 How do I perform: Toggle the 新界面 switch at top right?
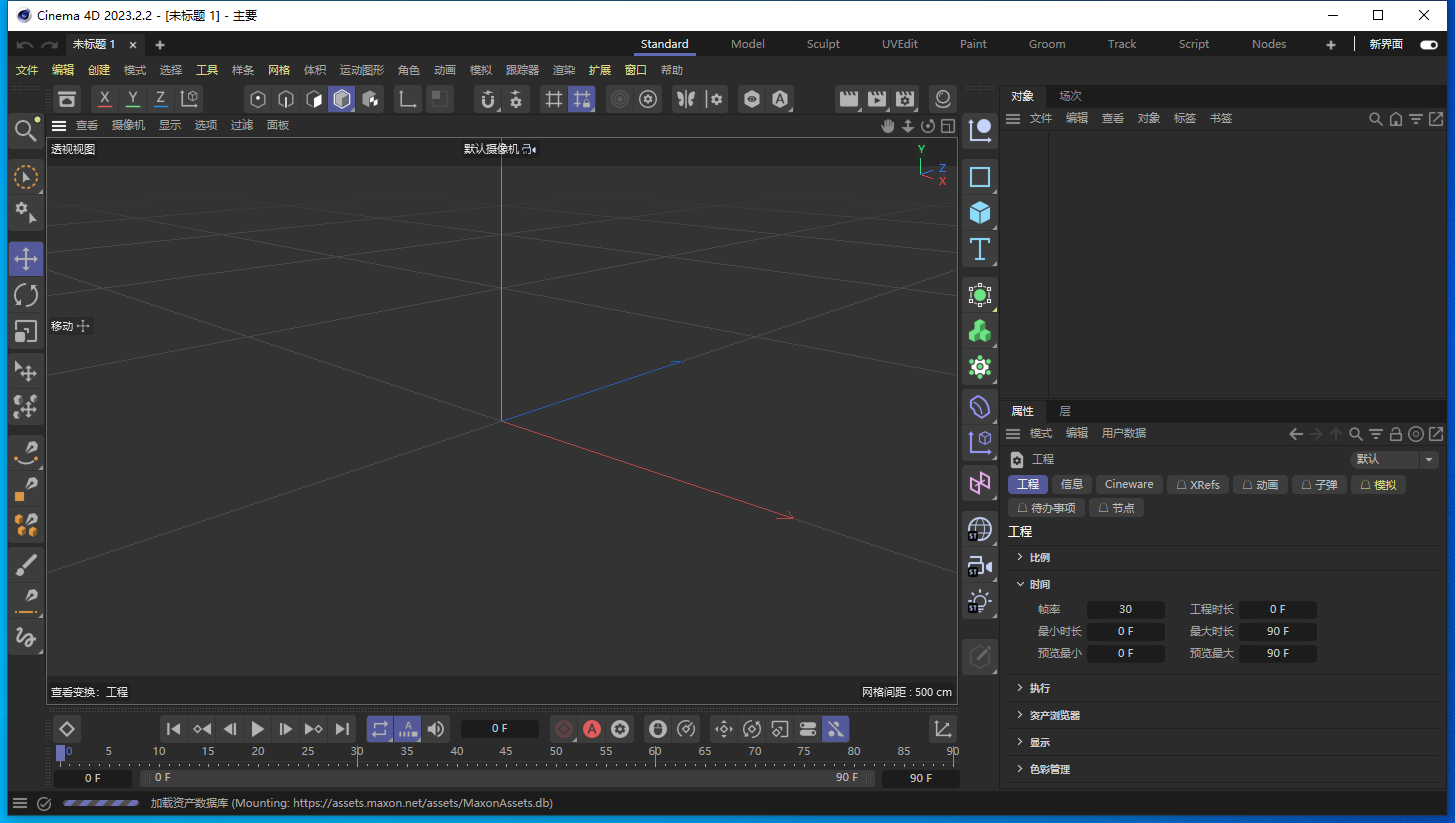coord(1428,44)
